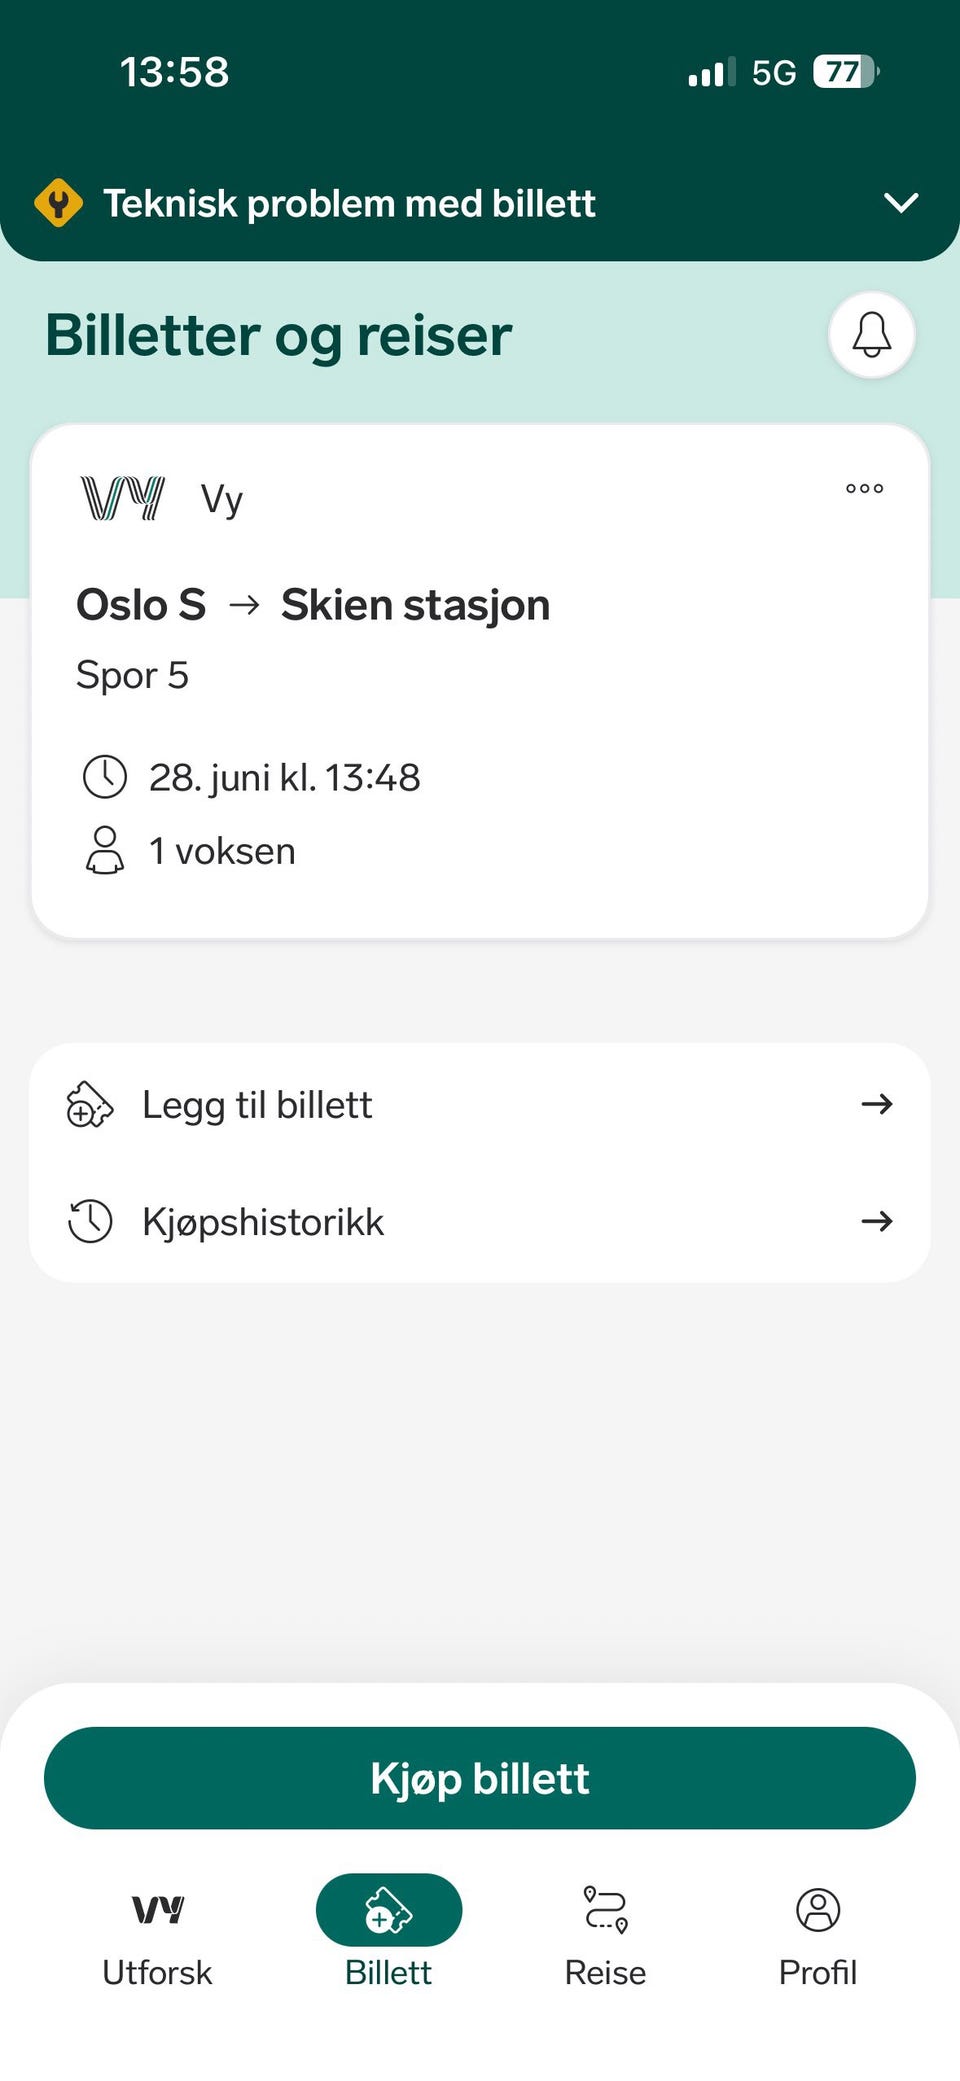Open the Oslo S to Skien ticket
The width and height of the screenshot is (960, 2081).
[480, 681]
